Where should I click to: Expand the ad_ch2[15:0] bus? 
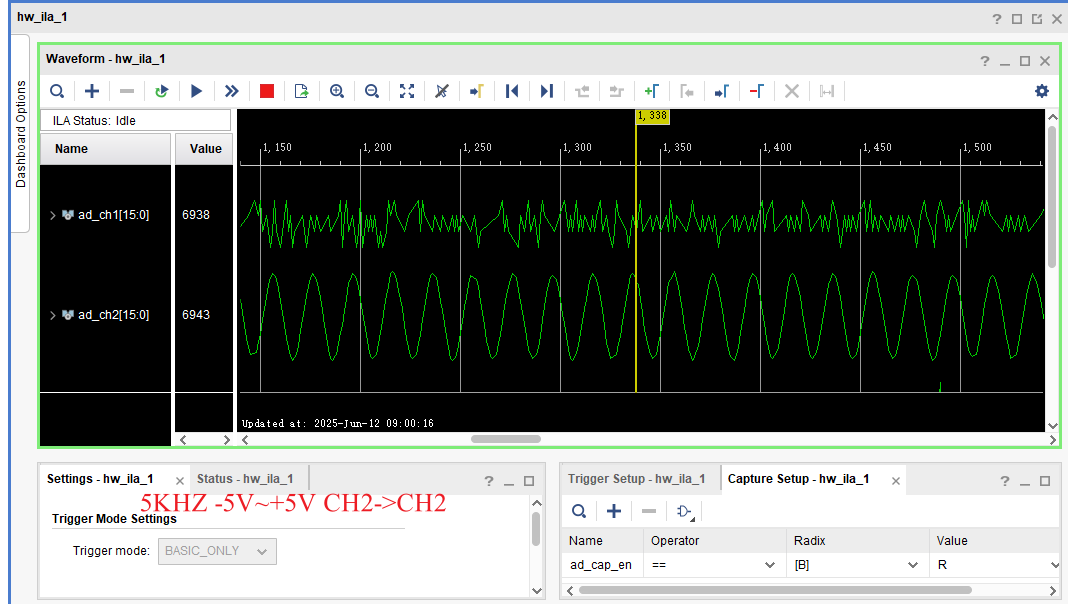point(52,315)
